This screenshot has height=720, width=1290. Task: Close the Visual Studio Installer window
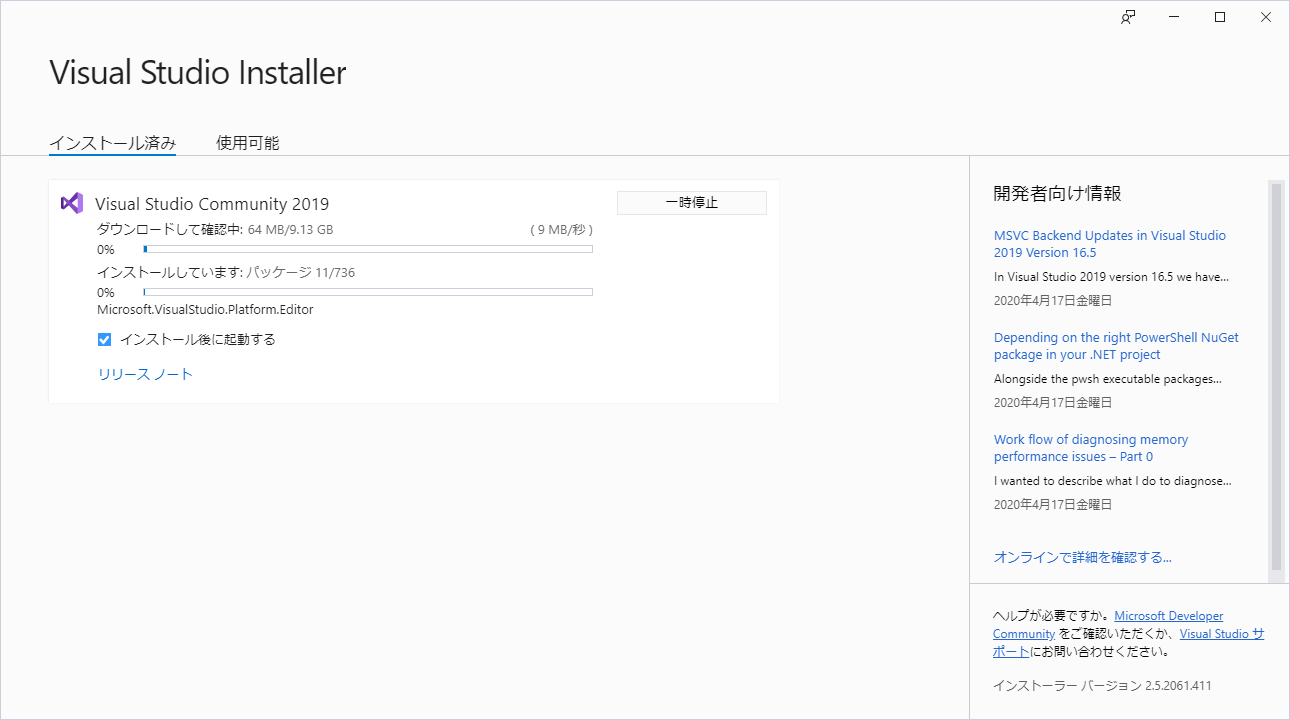(x=1266, y=17)
